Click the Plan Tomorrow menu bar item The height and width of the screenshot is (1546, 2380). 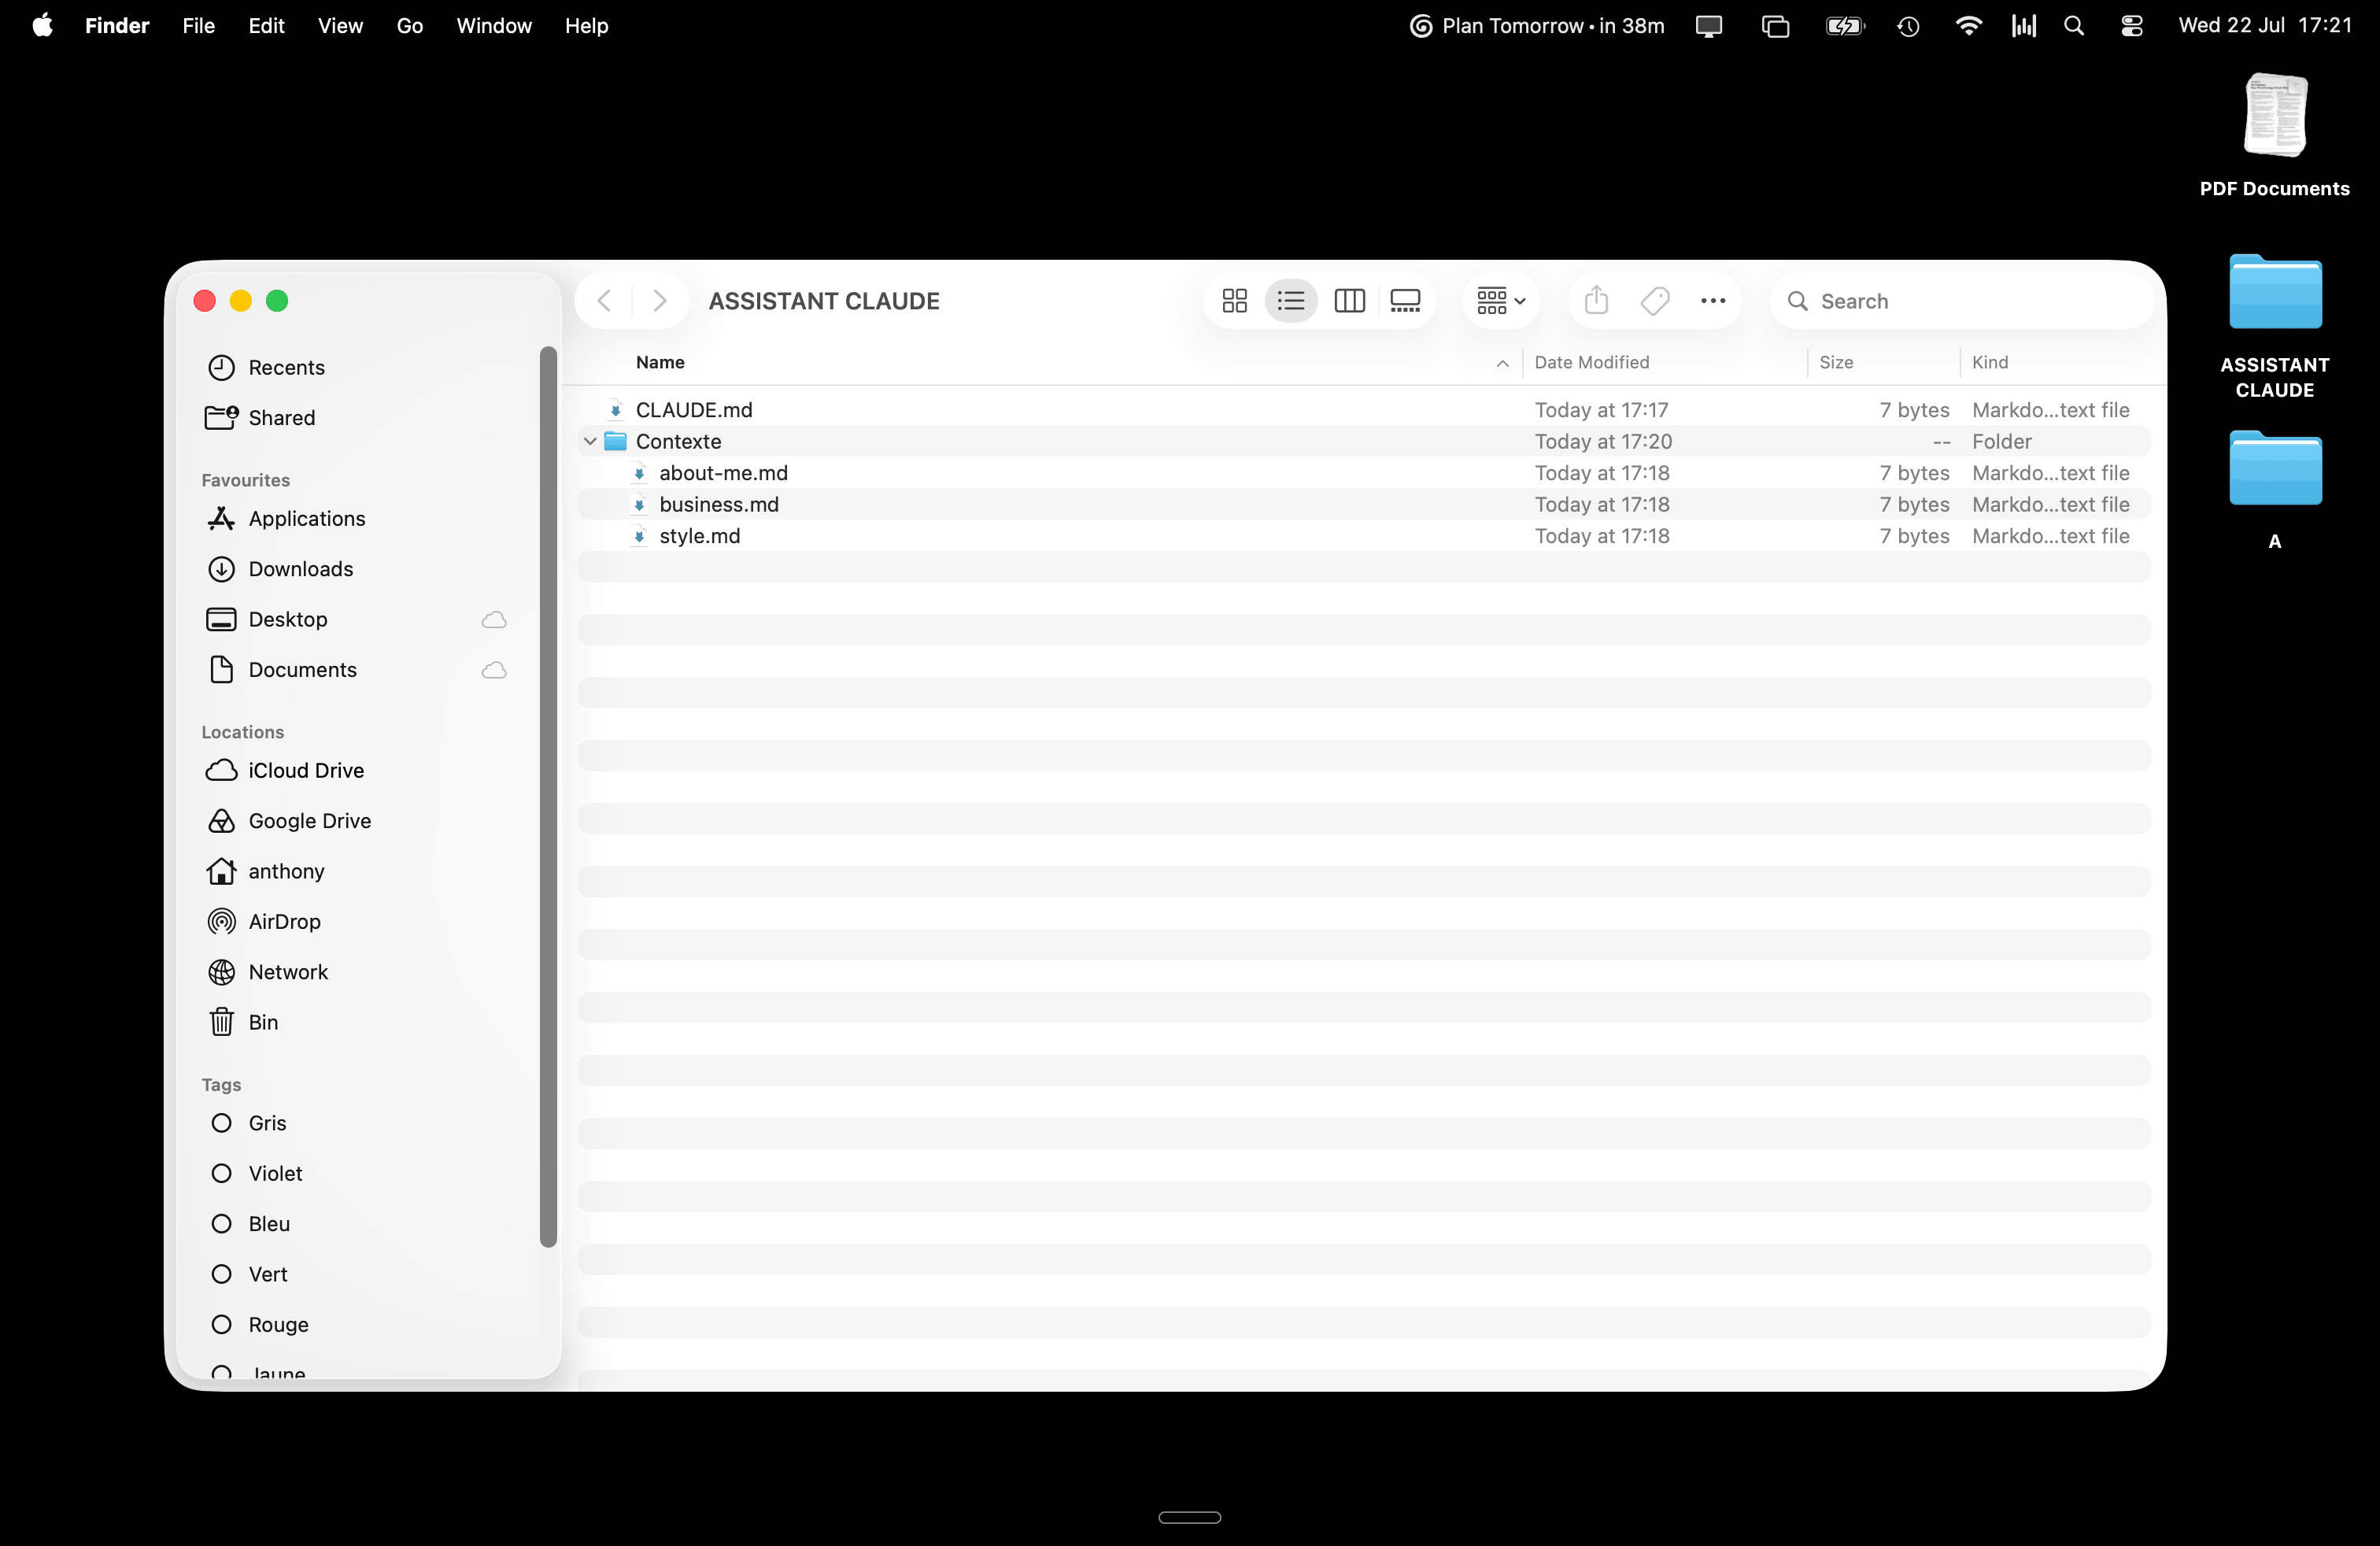1537,26
